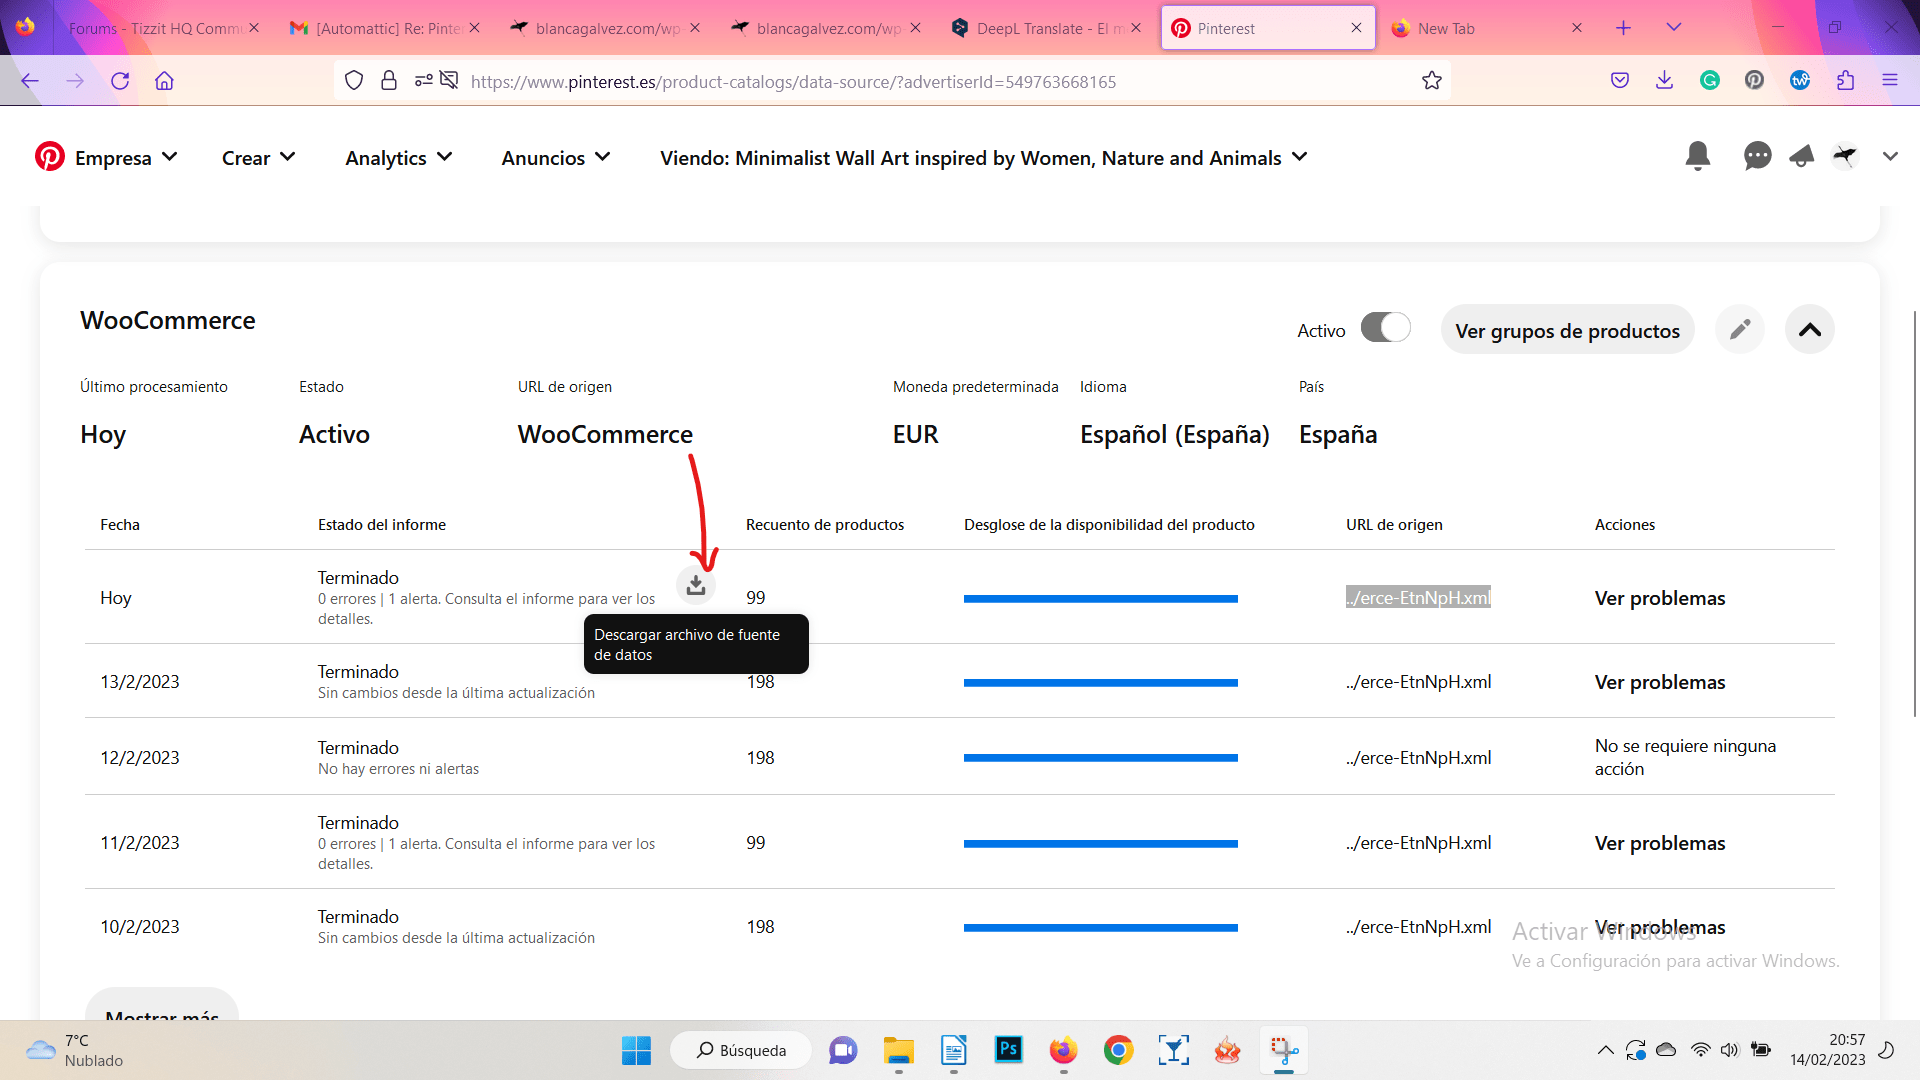Open Windows Start menu

pos(636,1051)
